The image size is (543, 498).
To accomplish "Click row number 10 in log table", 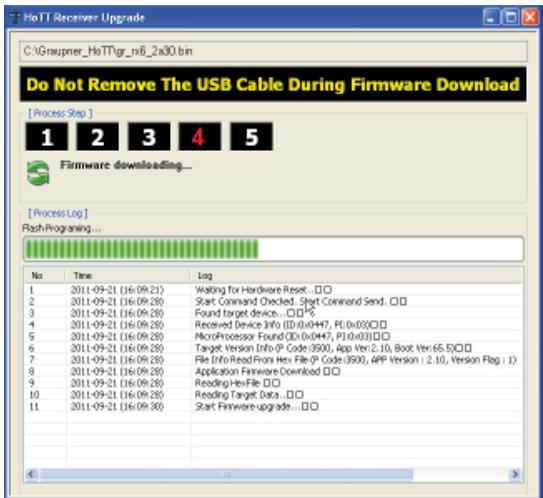I will point(34,395).
